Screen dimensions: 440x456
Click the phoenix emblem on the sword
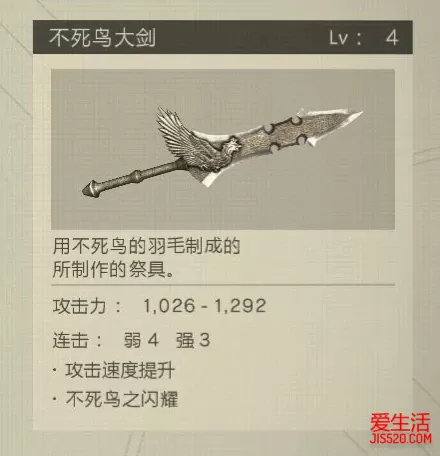[x=230, y=148]
